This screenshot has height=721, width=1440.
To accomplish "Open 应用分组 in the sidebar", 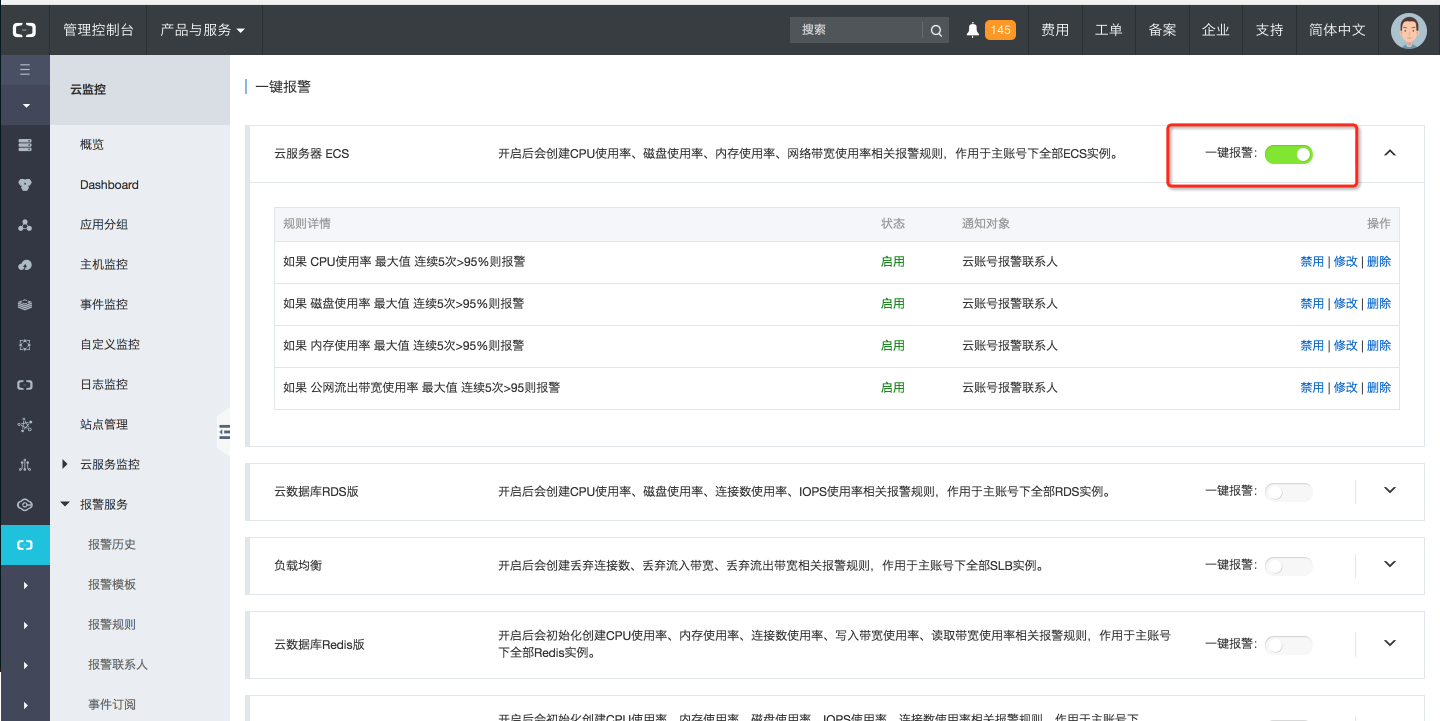I will click(x=104, y=225).
